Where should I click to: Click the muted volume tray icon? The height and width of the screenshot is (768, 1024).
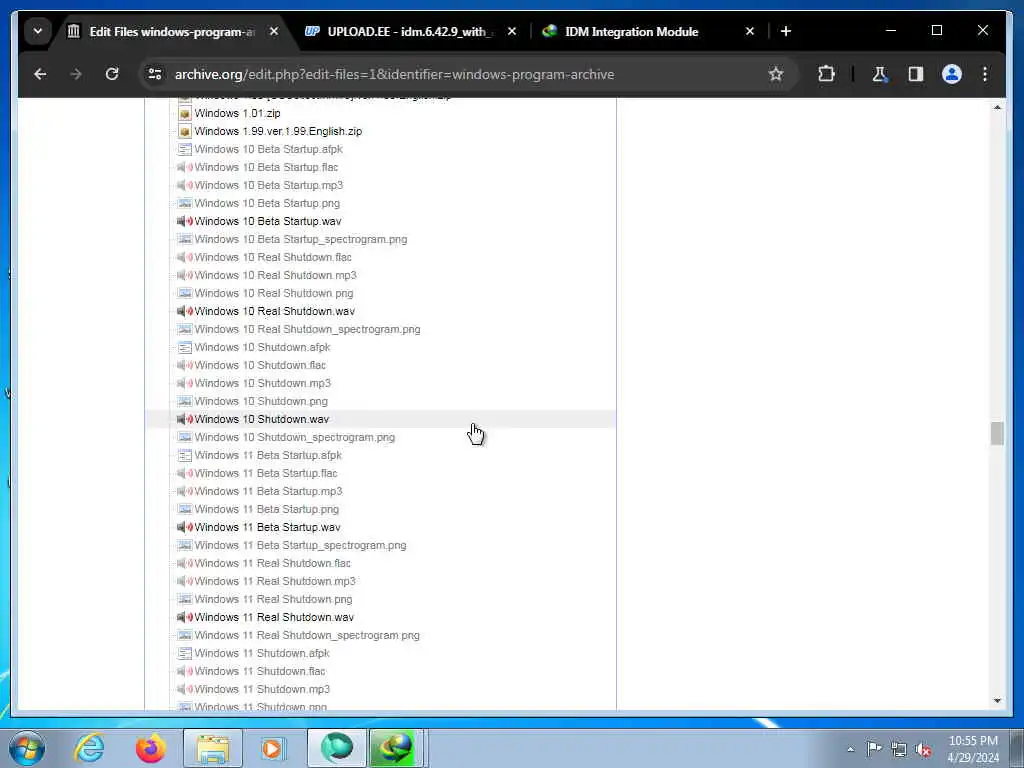point(923,749)
